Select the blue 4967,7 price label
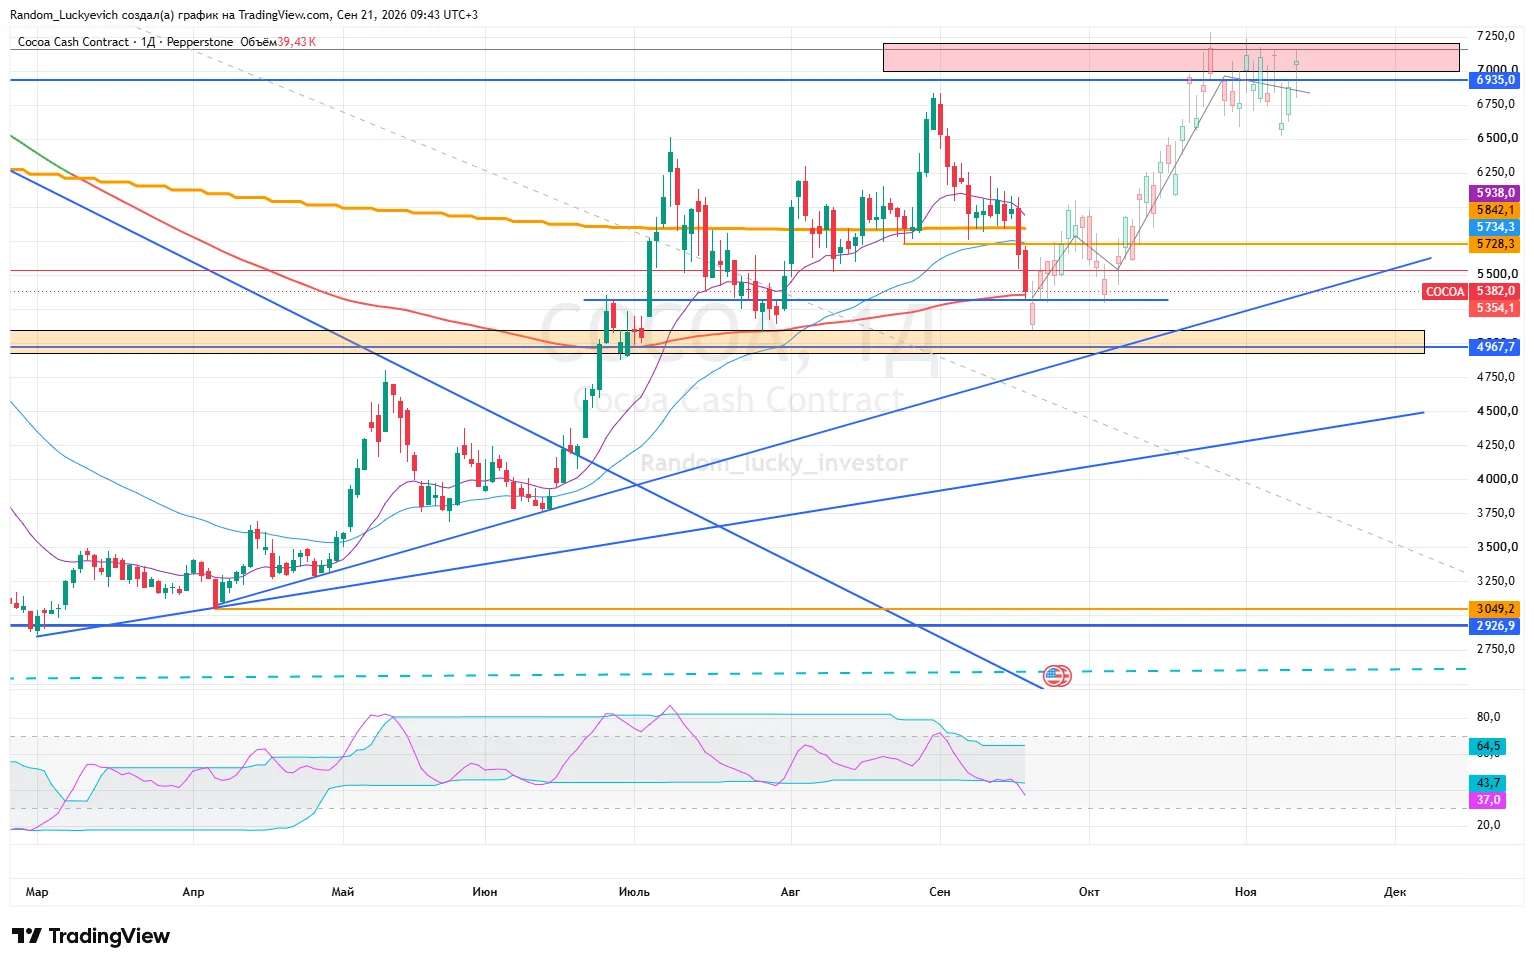 coord(1495,347)
